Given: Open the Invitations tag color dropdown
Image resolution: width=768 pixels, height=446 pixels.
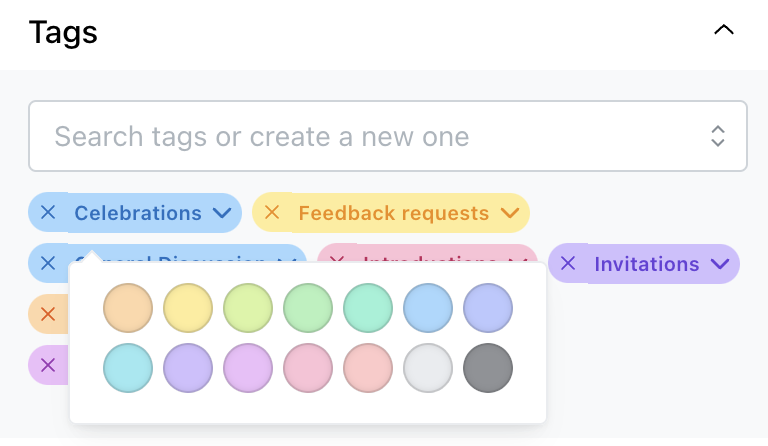Looking at the screenshot, I should point(720,264).
